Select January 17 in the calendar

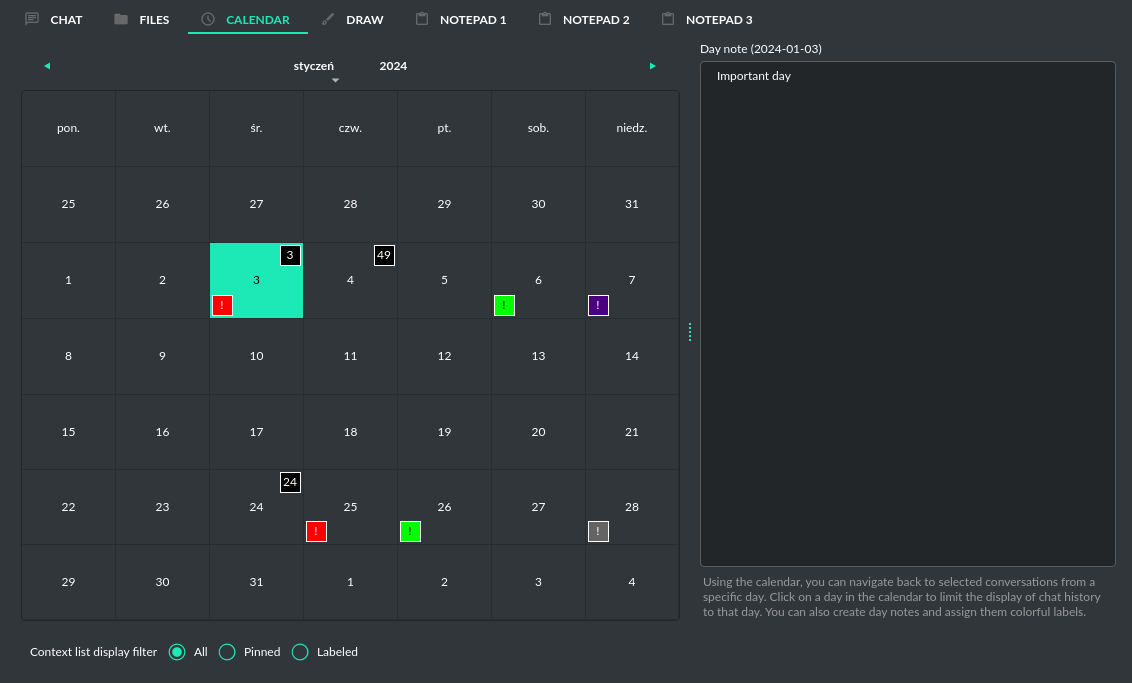(256, 432)
